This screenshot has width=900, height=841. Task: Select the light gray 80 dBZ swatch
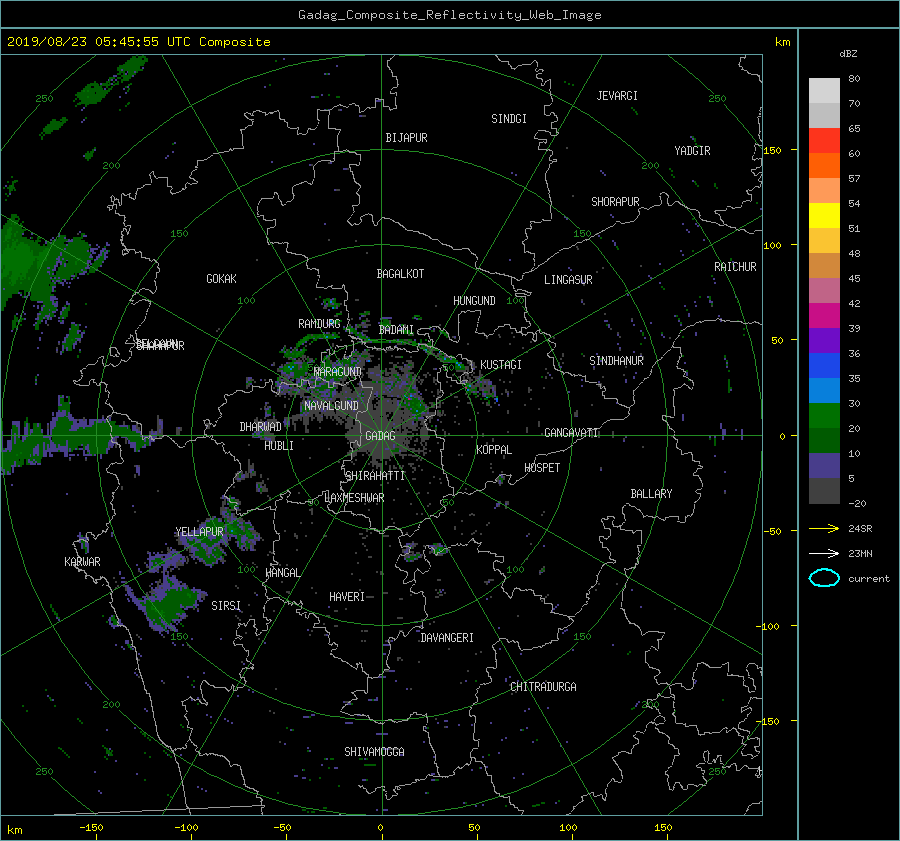pyautogui.click(x=824, y=91)
